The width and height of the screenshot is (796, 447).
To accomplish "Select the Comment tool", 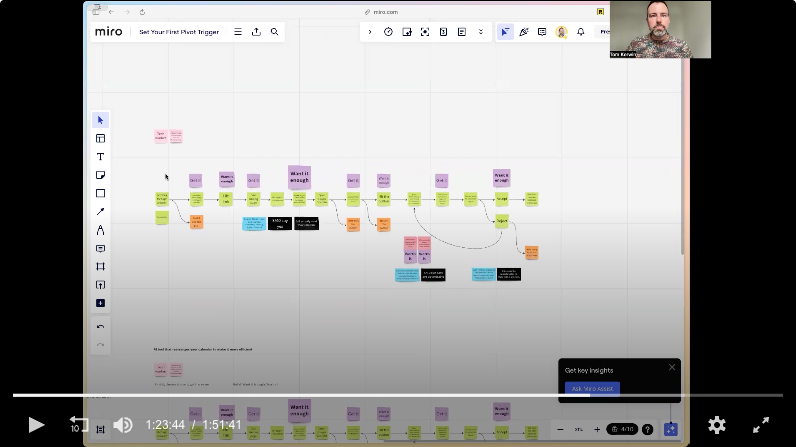I will 101,248.
